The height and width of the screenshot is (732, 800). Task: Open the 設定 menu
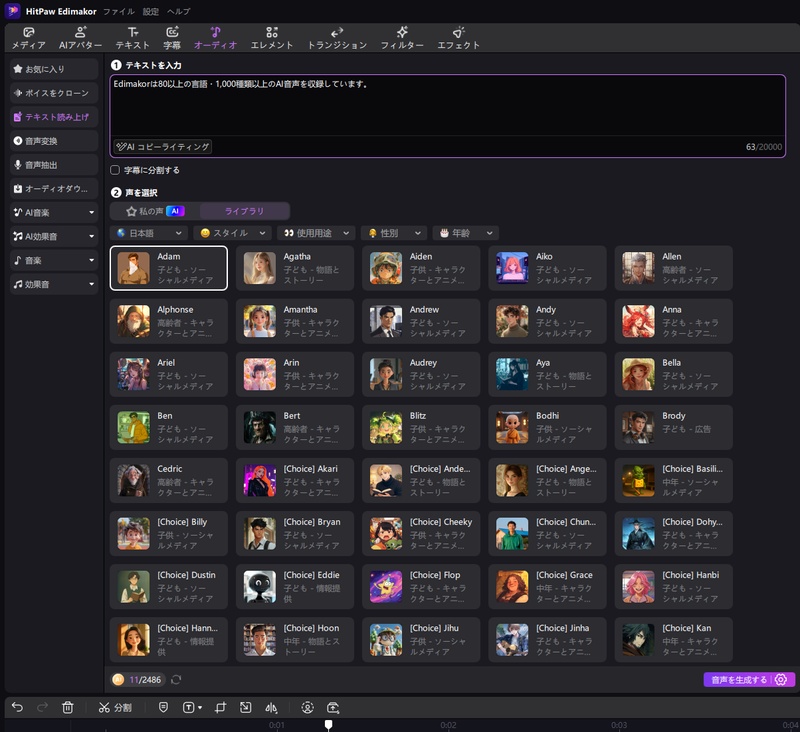151,11
